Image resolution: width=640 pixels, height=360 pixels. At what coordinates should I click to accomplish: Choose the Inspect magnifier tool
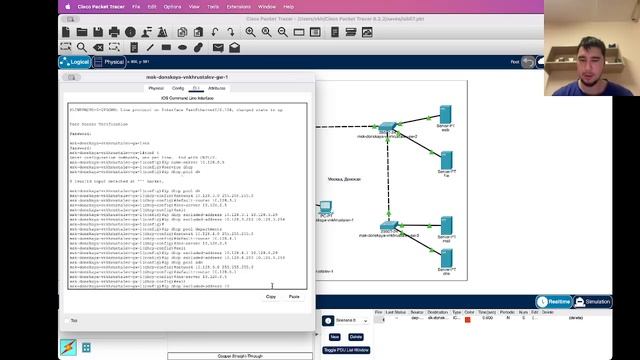click(x=82, y=47)
